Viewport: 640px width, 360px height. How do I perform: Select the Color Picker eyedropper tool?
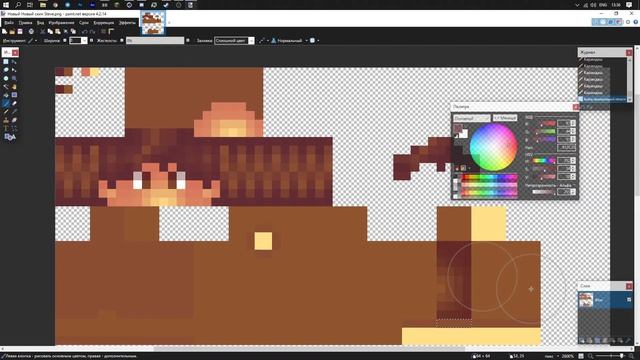(14, 112)
